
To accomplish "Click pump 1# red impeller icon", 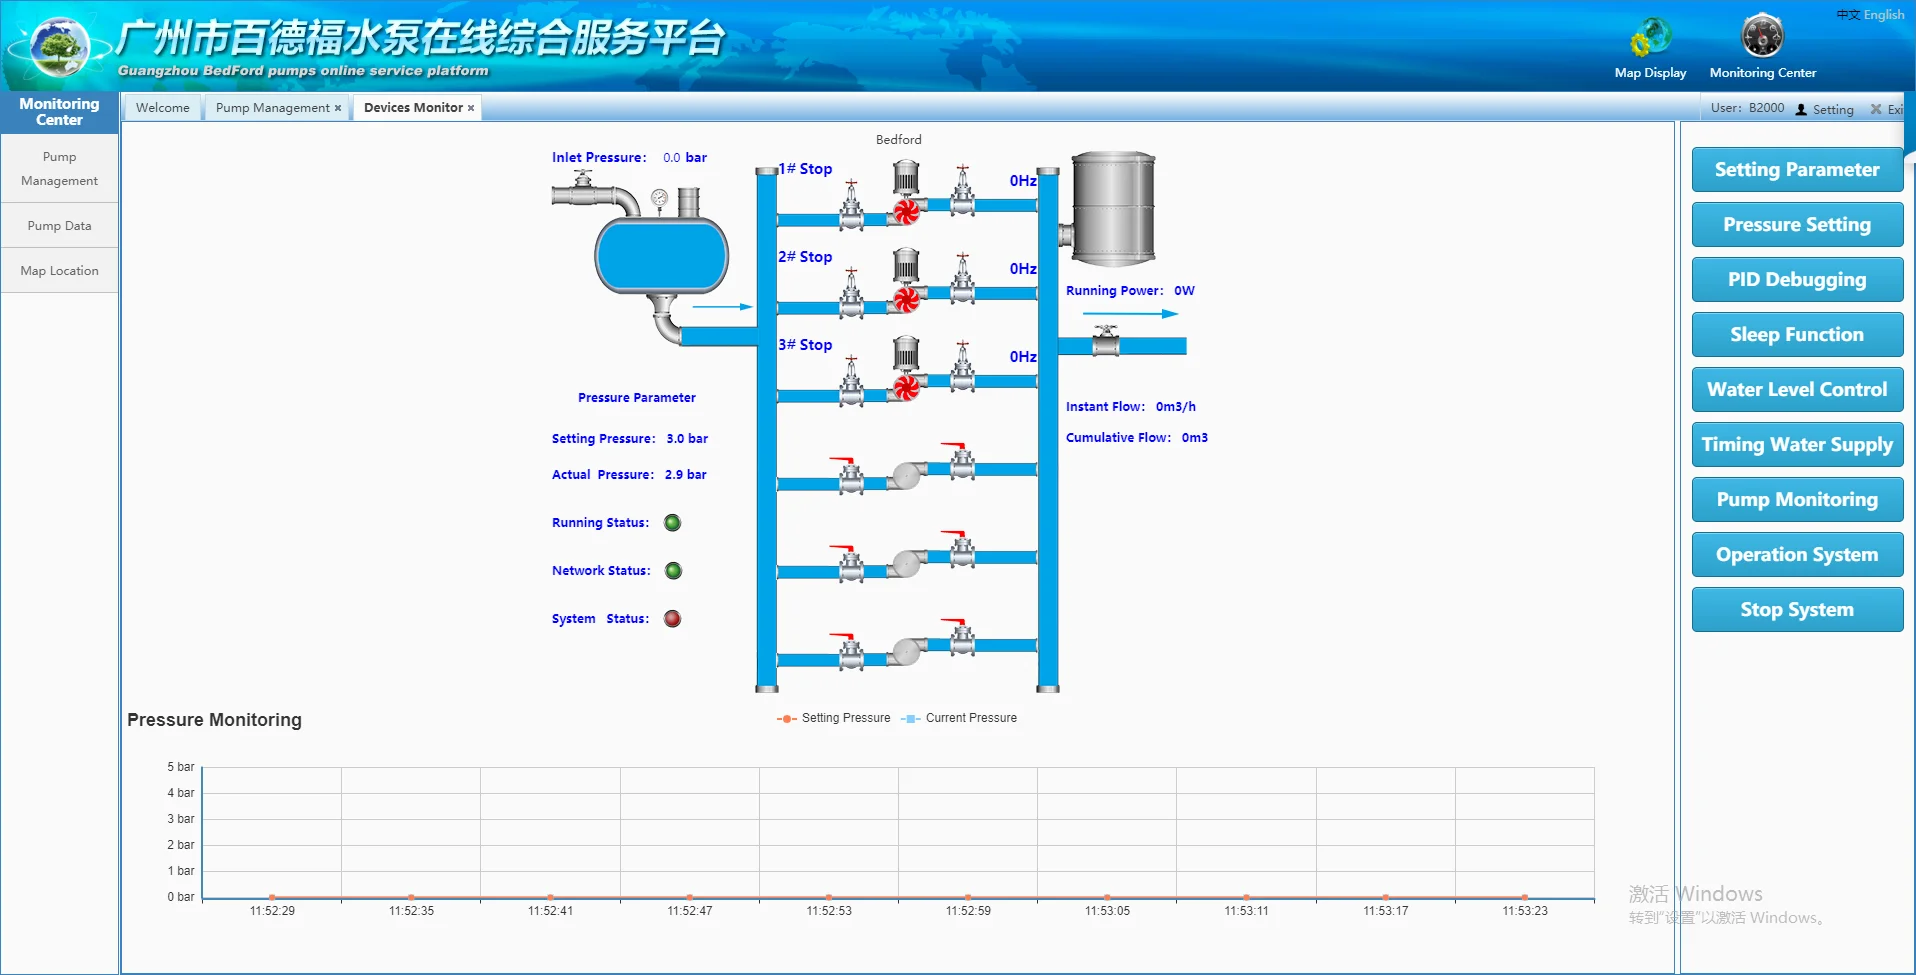I will (x=906, y=212).
